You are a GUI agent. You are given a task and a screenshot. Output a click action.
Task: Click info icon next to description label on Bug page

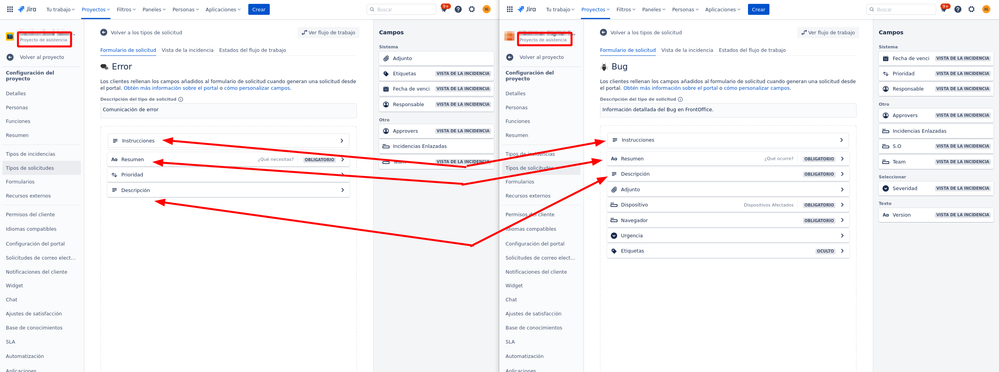[680, 99]
